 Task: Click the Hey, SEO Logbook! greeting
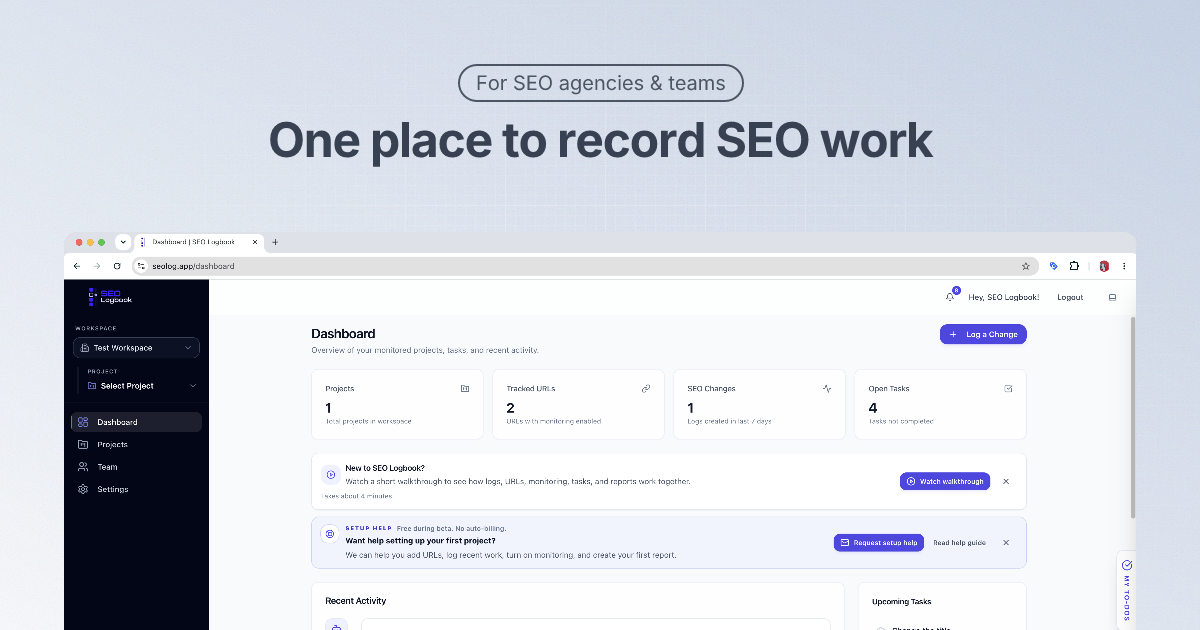pos(1004,297)
